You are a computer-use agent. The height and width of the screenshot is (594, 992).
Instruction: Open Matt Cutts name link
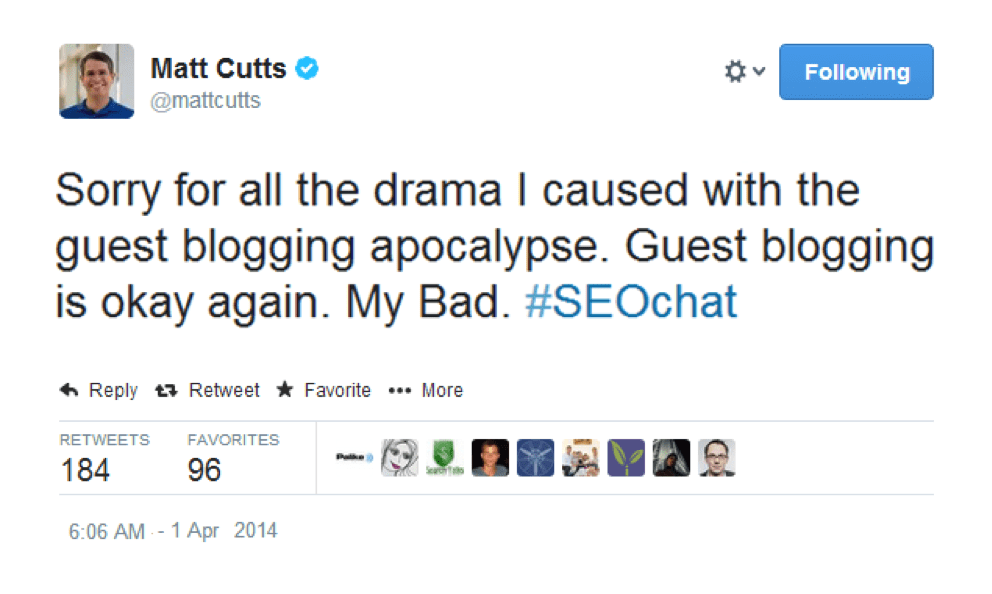point(218,69)
